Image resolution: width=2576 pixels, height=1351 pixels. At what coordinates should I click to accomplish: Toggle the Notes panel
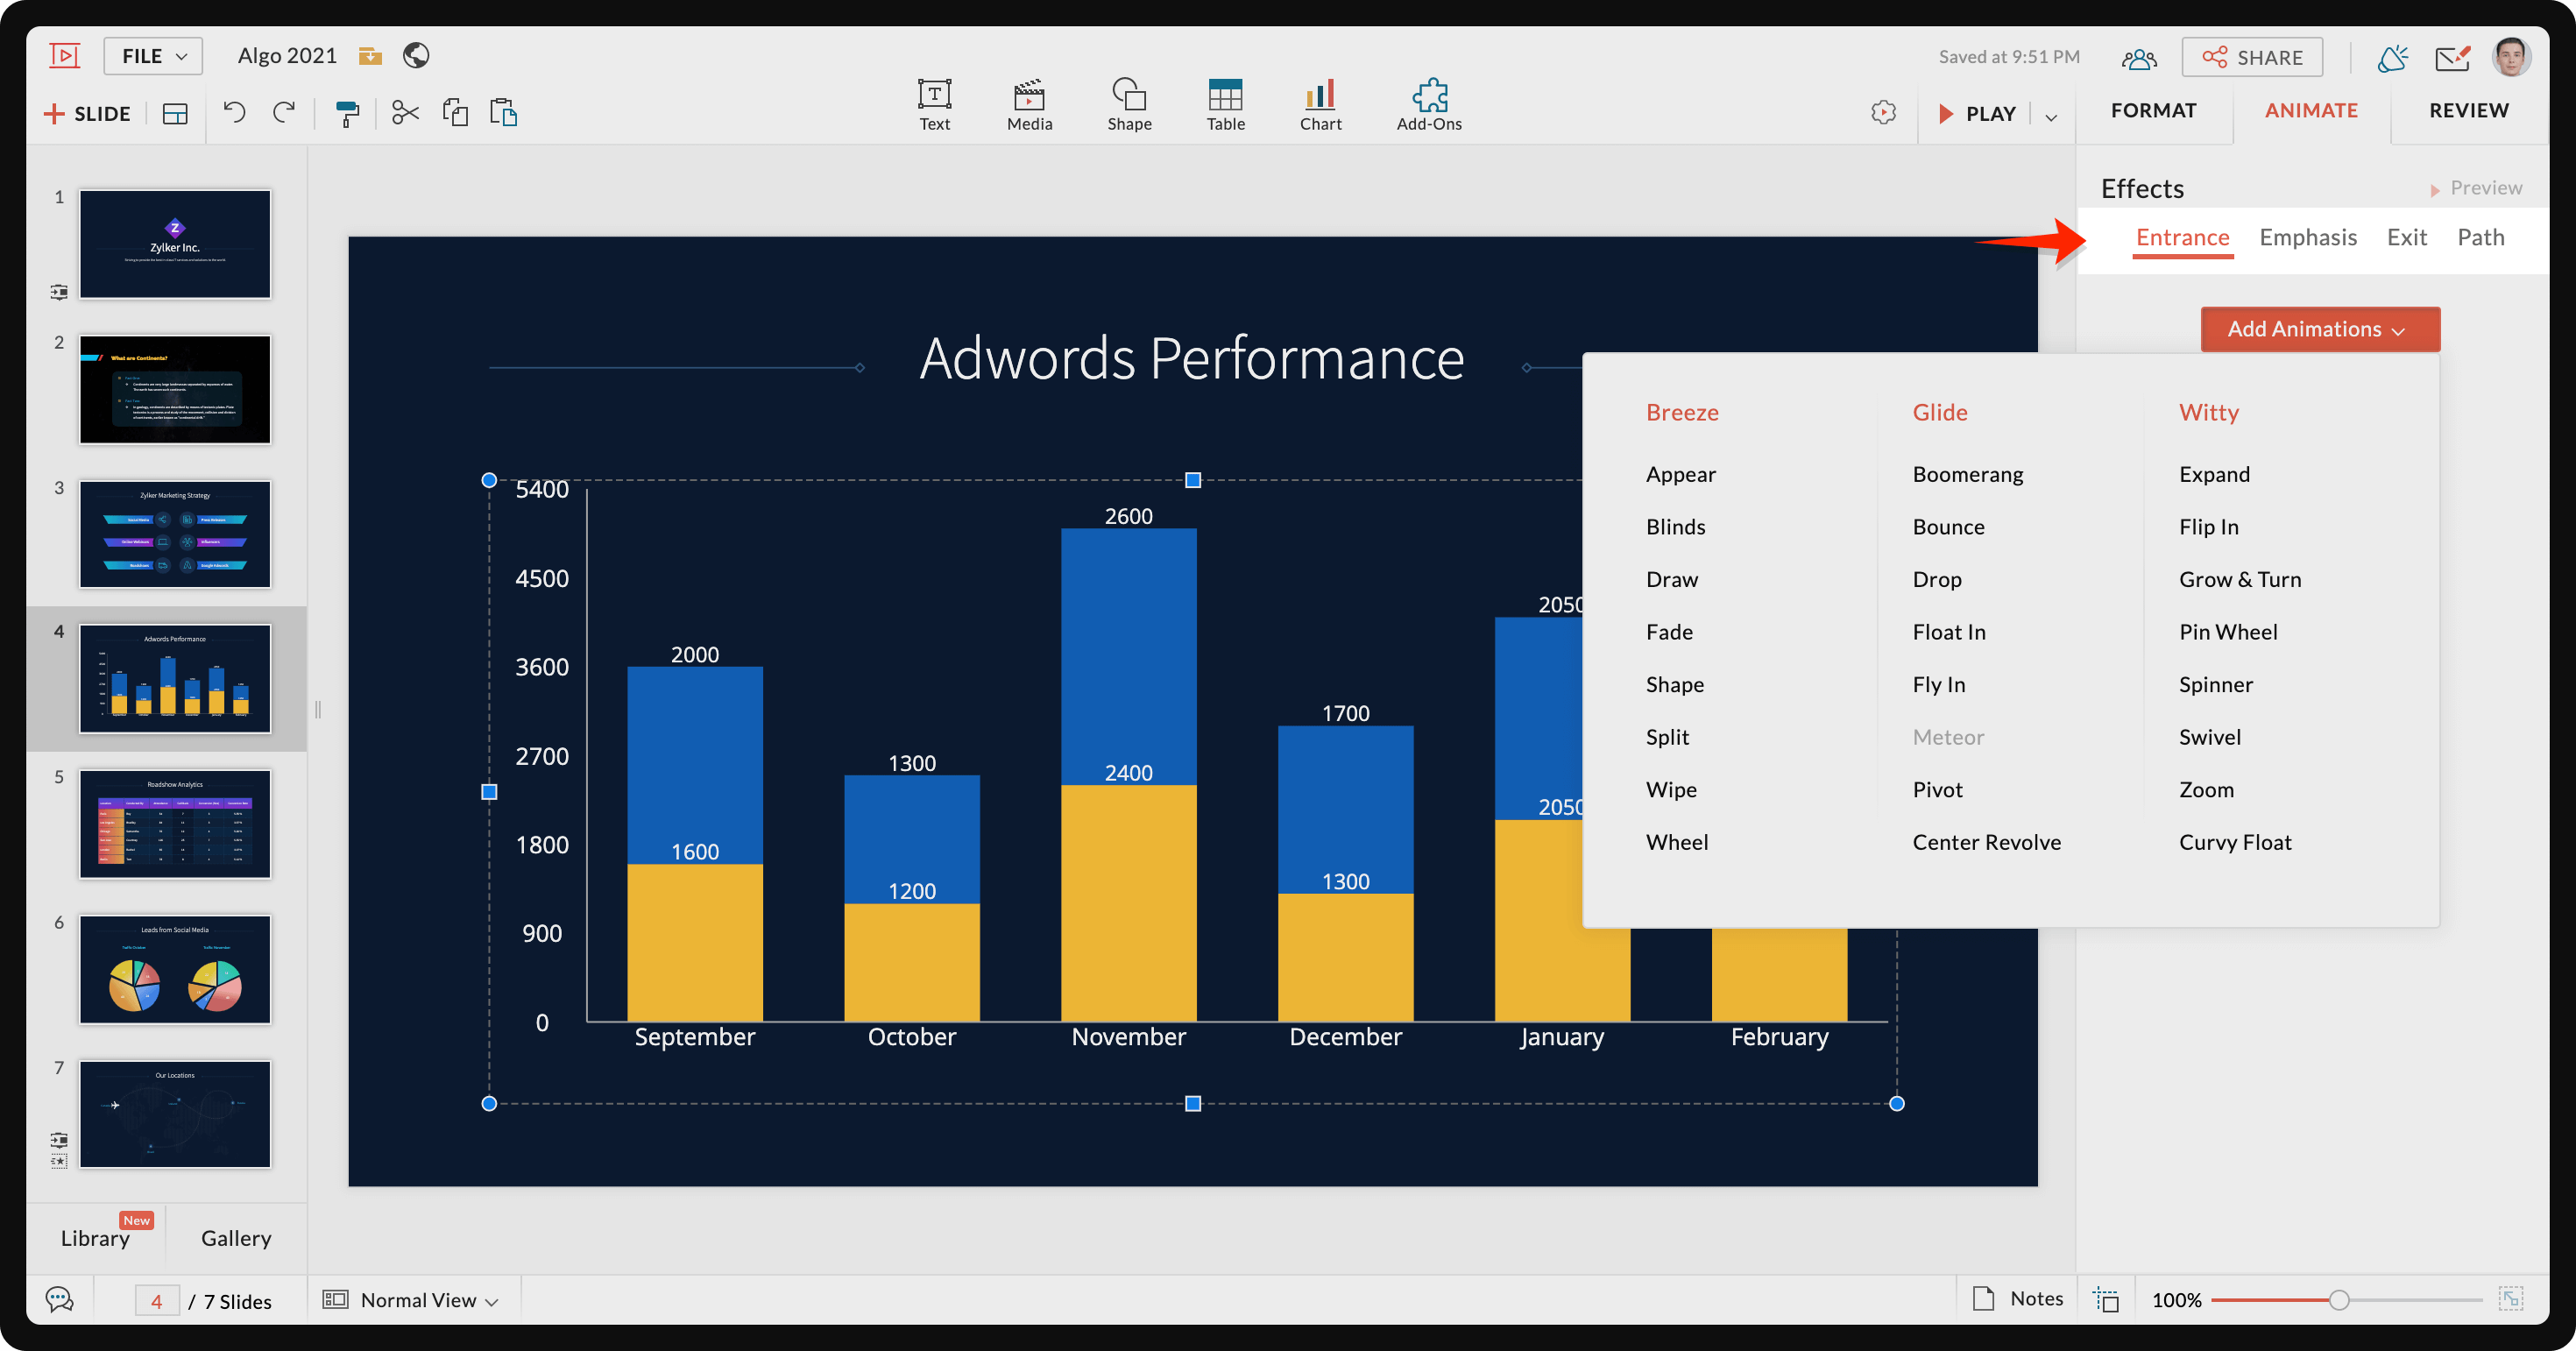coord(2017,1298)
